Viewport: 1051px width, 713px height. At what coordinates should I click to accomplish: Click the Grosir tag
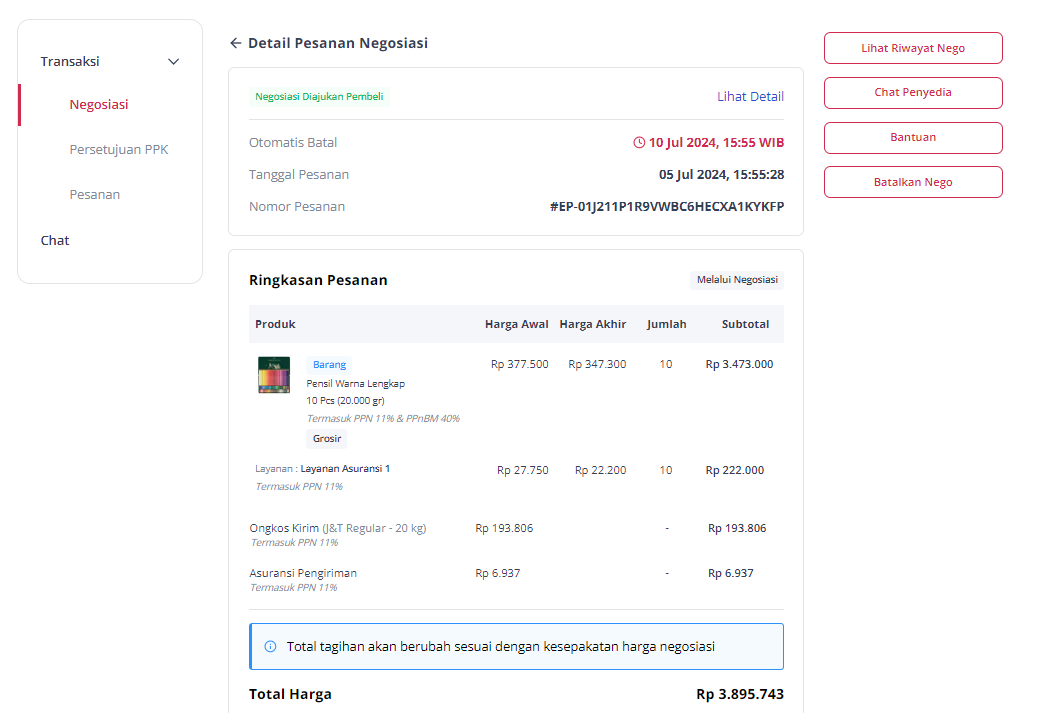[327, 438]
